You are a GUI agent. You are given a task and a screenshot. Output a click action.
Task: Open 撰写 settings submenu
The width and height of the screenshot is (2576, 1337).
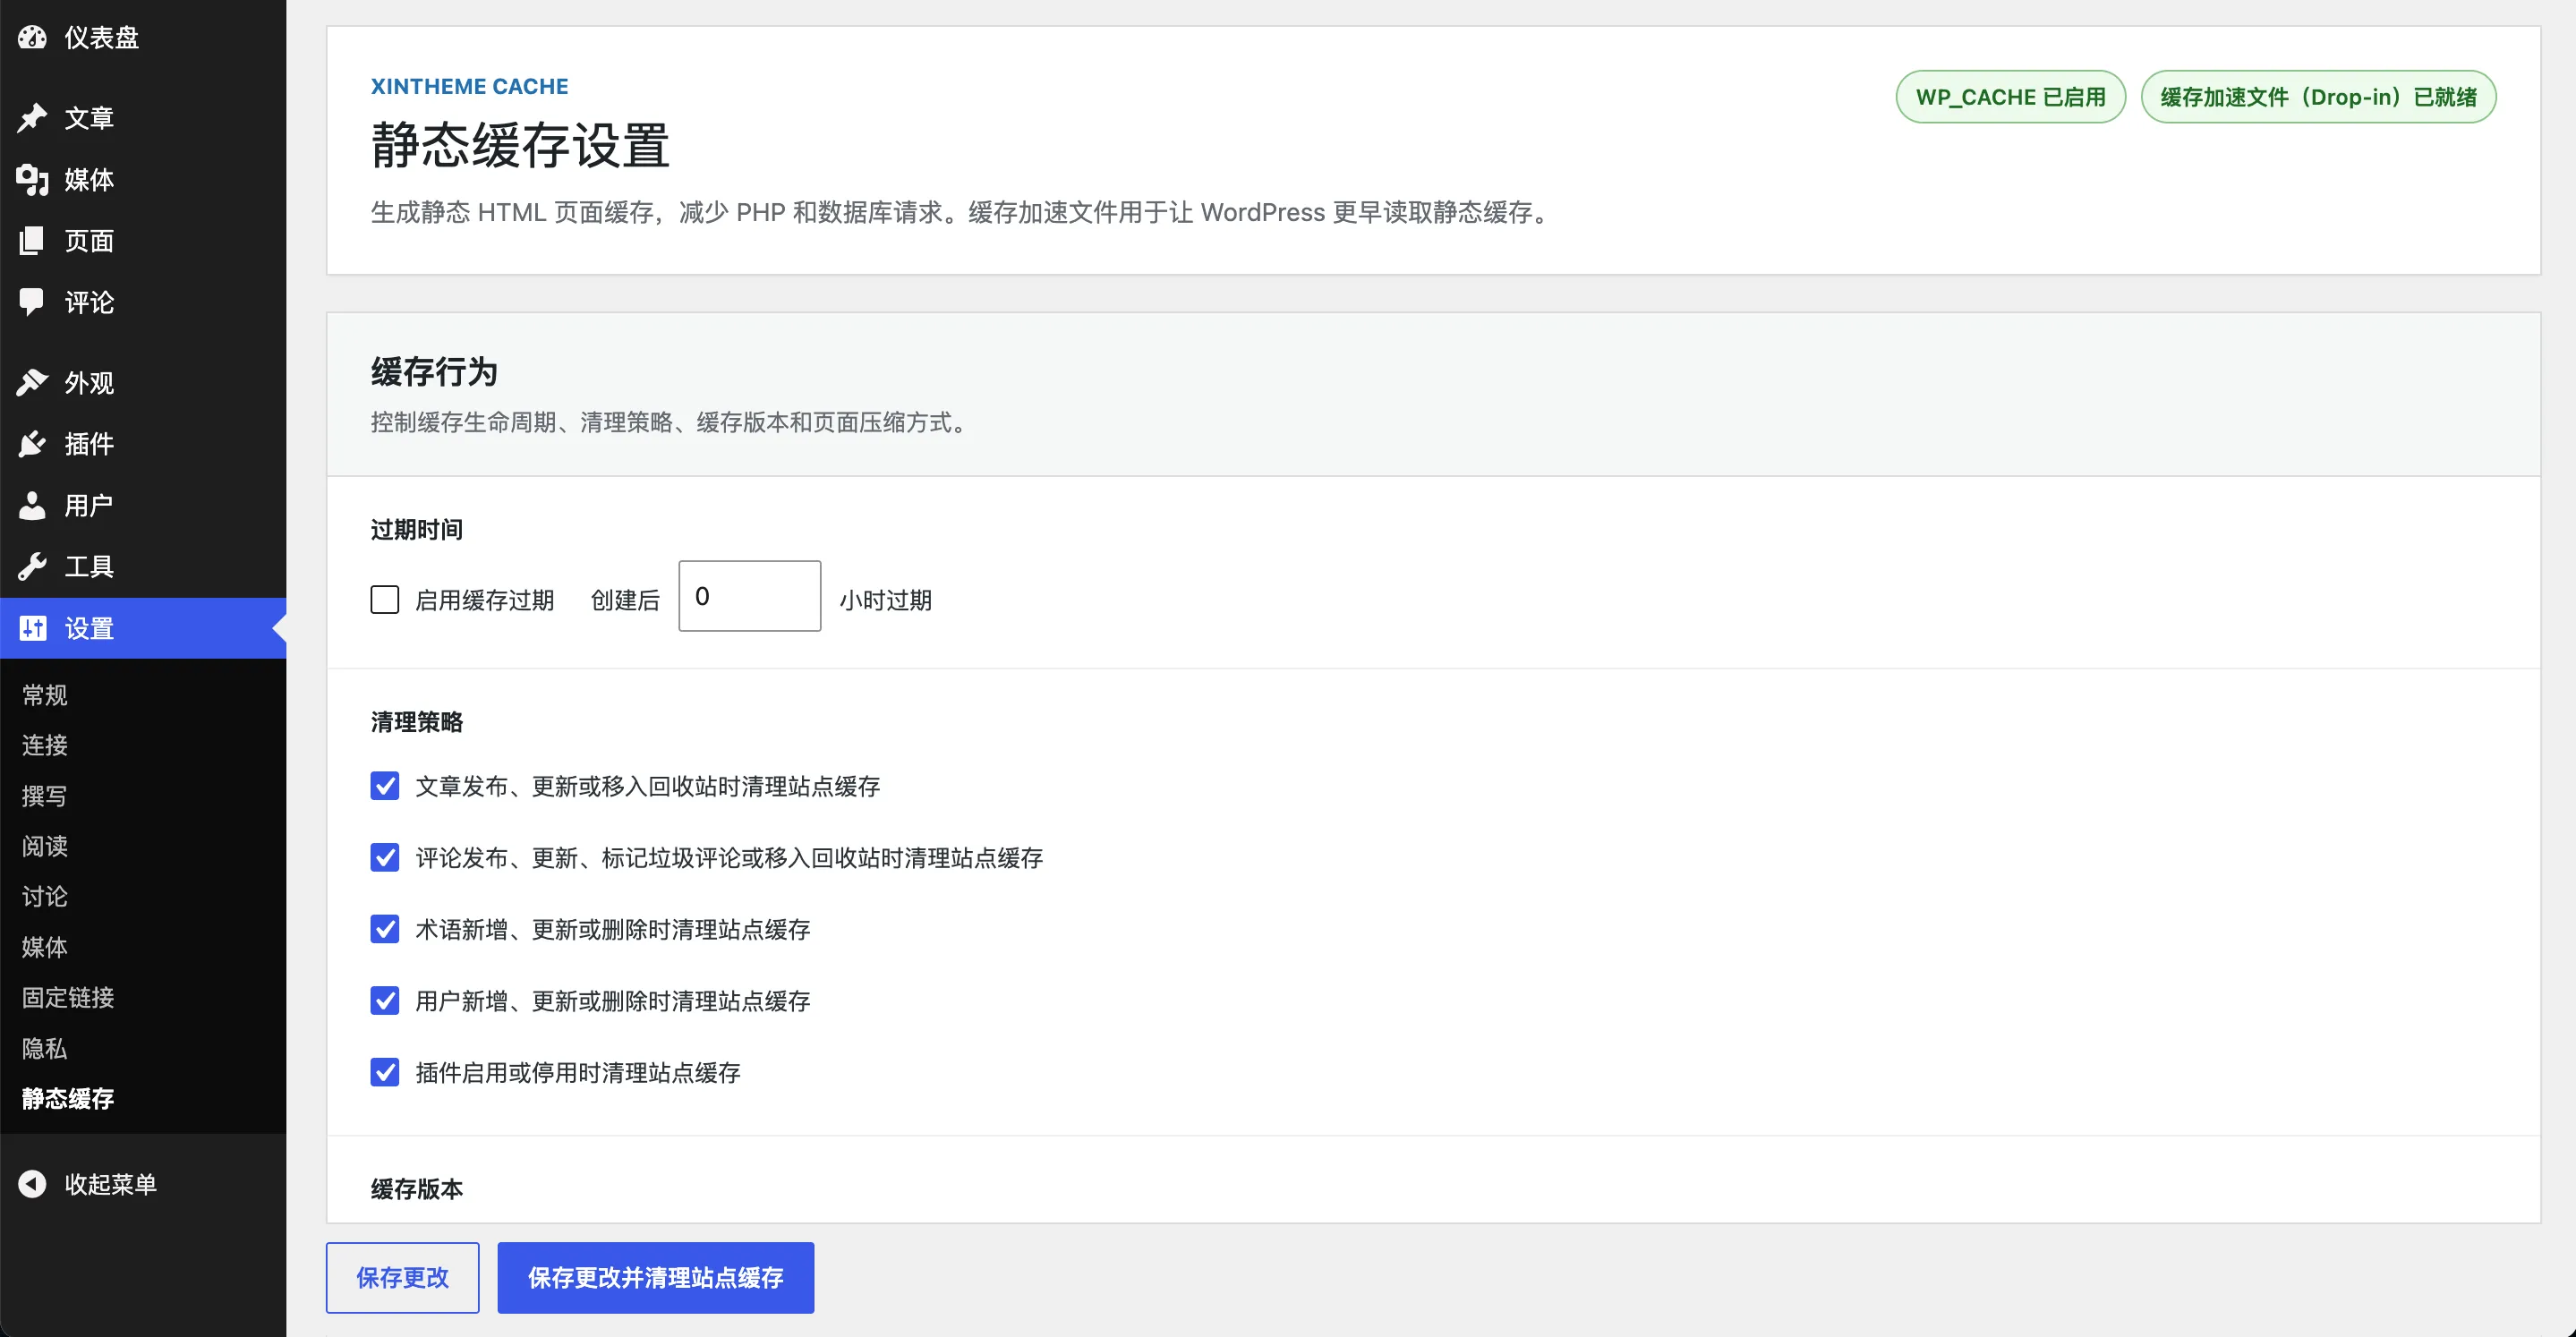pos(45,796)
